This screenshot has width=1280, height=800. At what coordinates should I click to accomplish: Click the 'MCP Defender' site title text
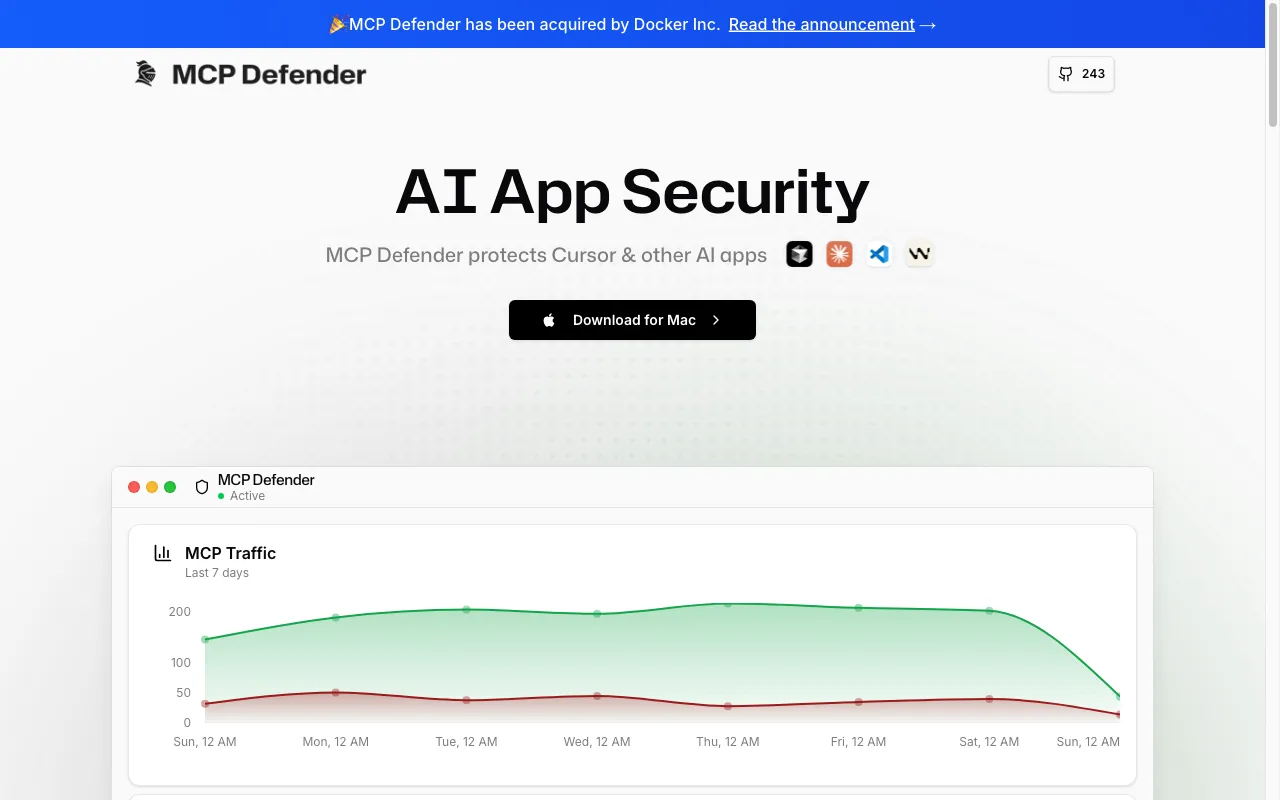coord(269,74)
